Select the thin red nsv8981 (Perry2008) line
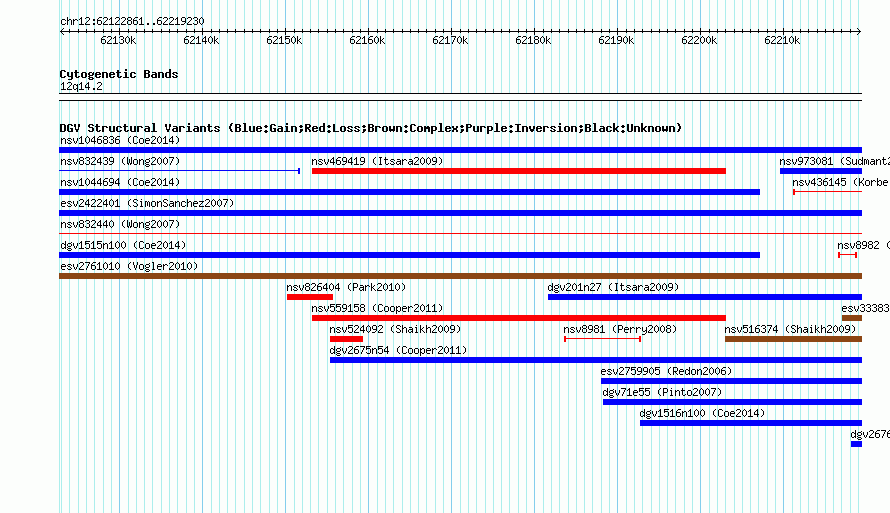Screen dimensions: 890x513 pyautogui.click(x=603, y=339)
